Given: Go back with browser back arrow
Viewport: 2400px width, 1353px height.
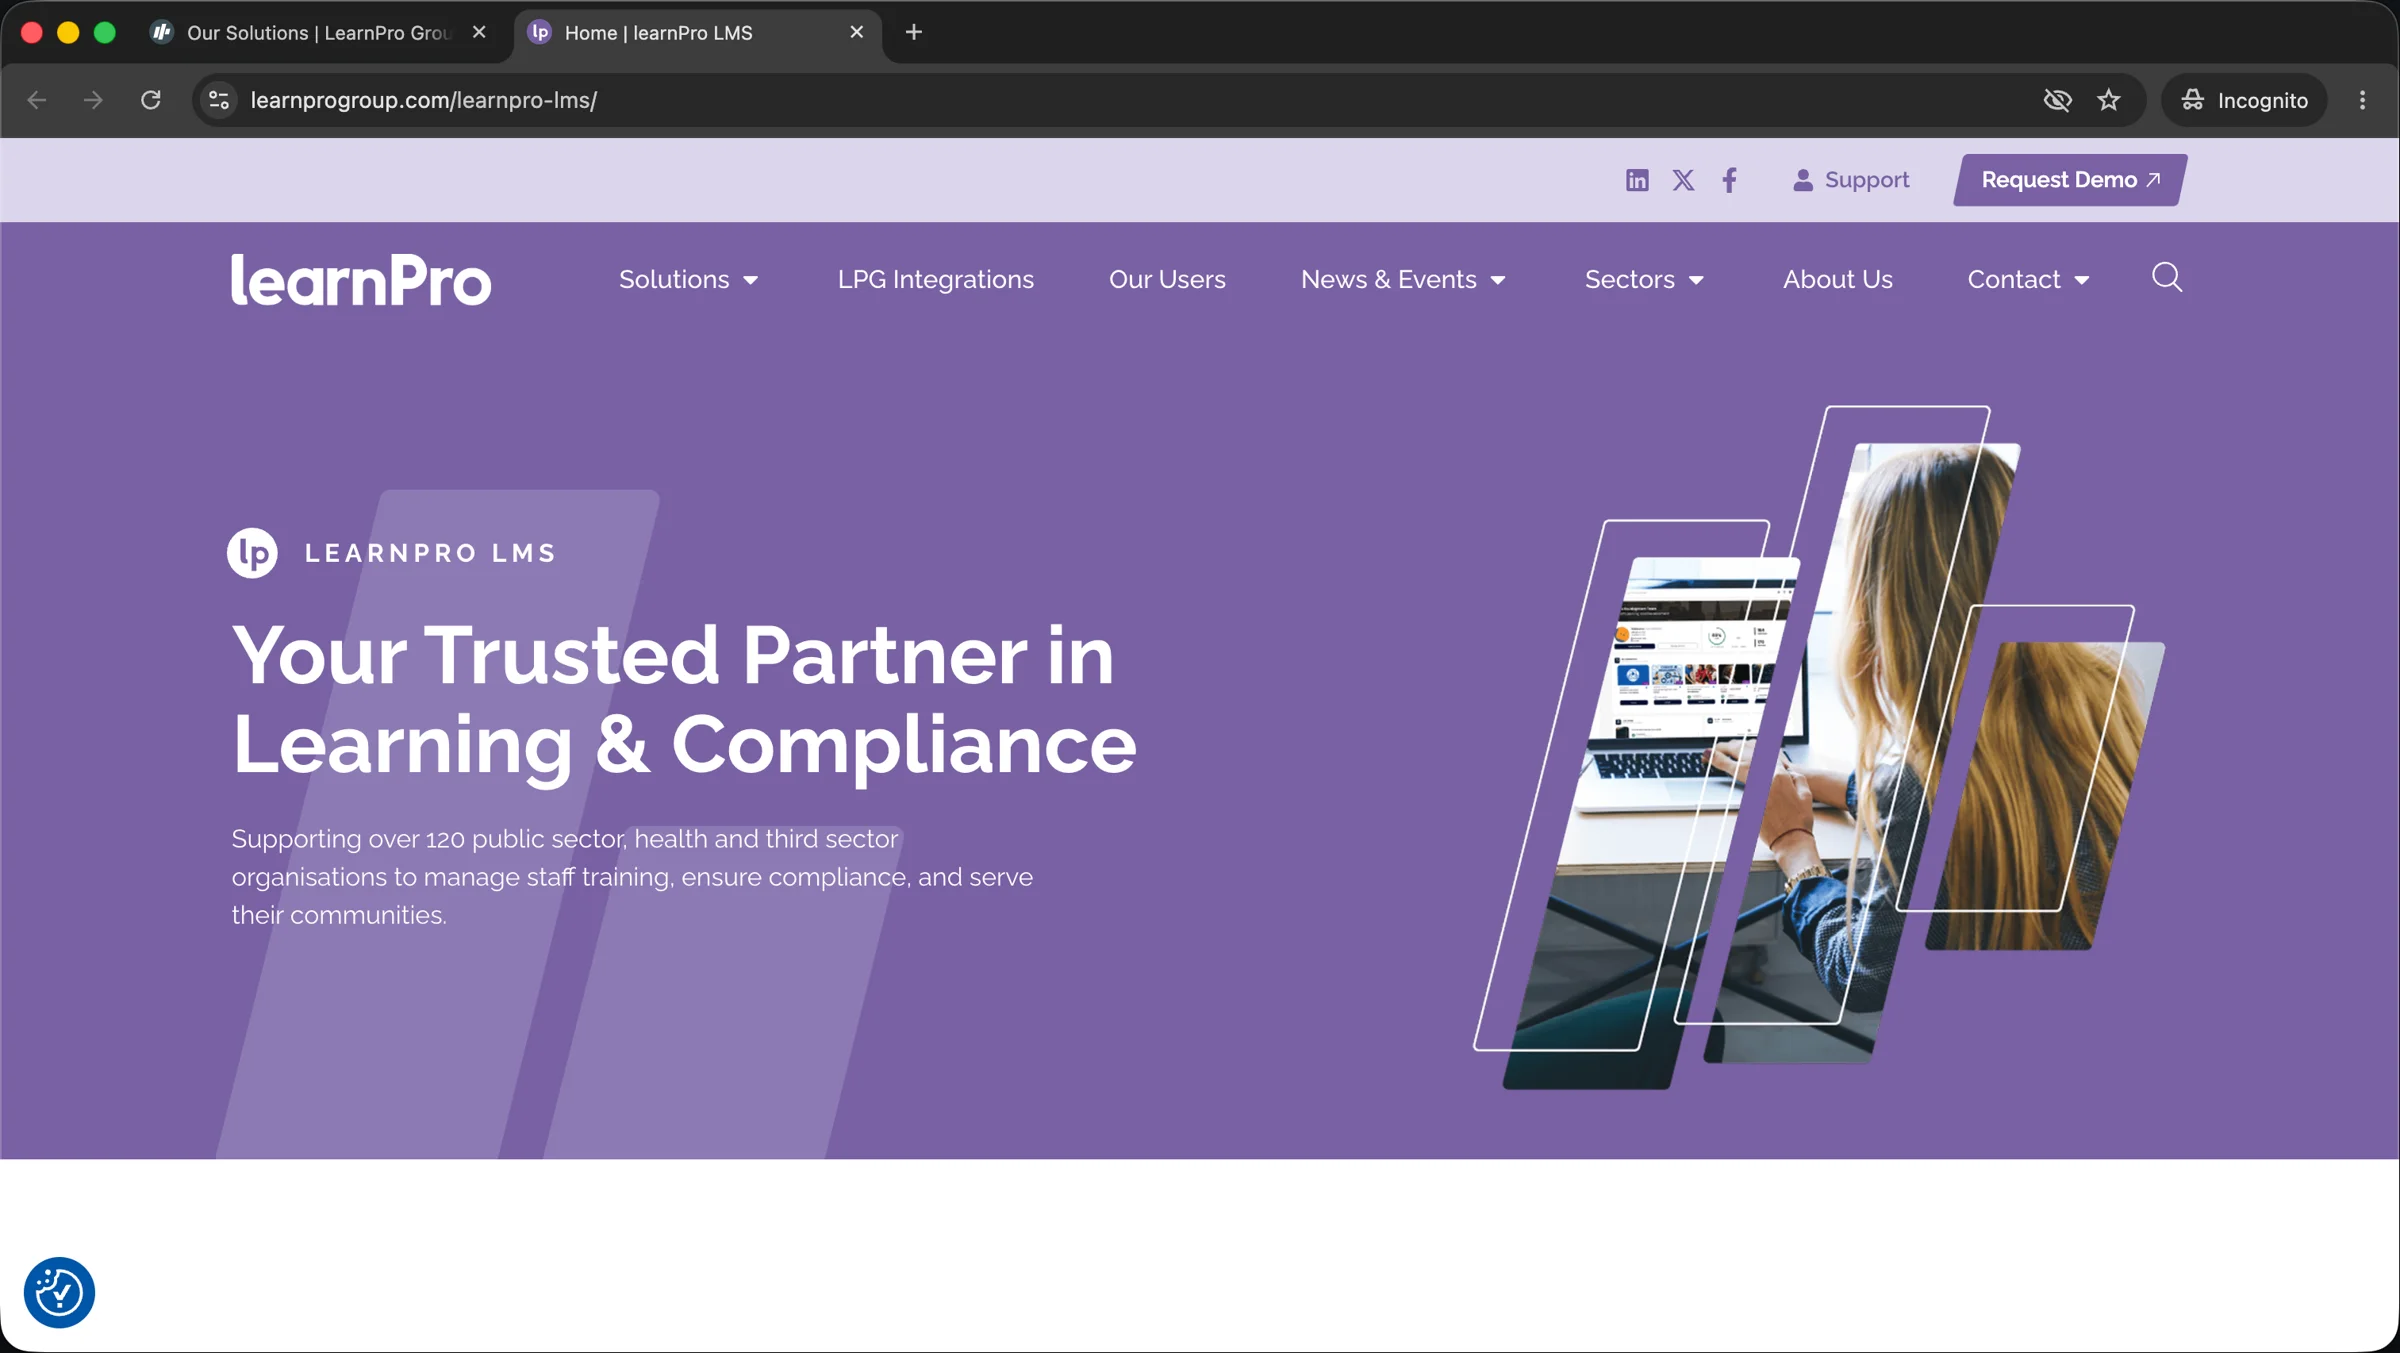Looking at the screenshot, I should click(37, 100).
